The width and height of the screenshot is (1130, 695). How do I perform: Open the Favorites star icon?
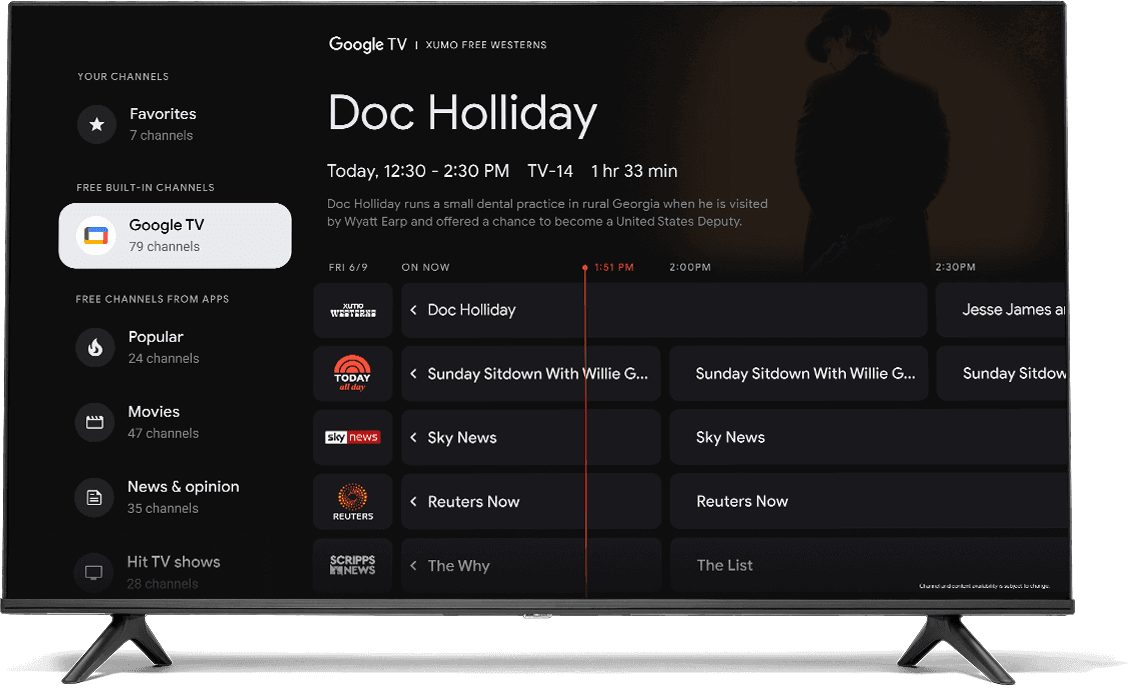coord(97,124)
